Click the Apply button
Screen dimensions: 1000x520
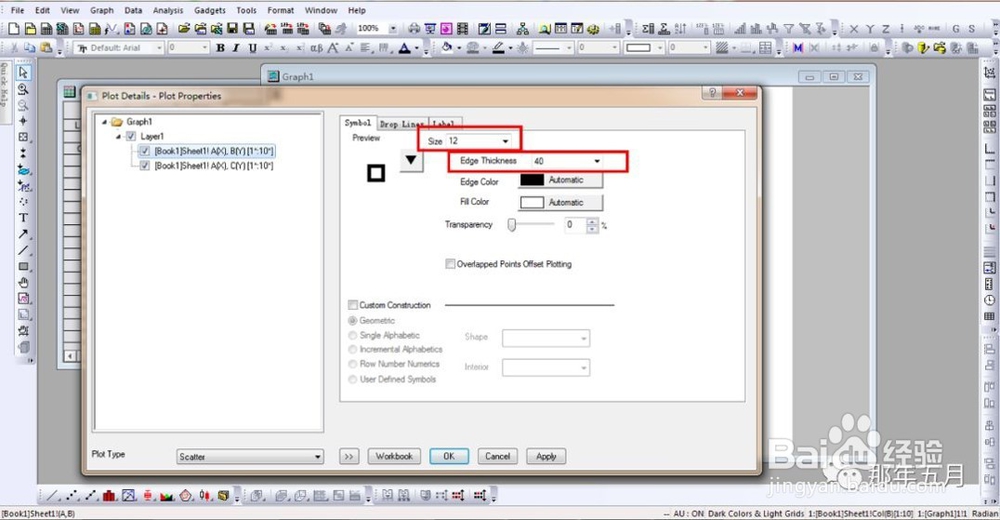tap(546, 456)
